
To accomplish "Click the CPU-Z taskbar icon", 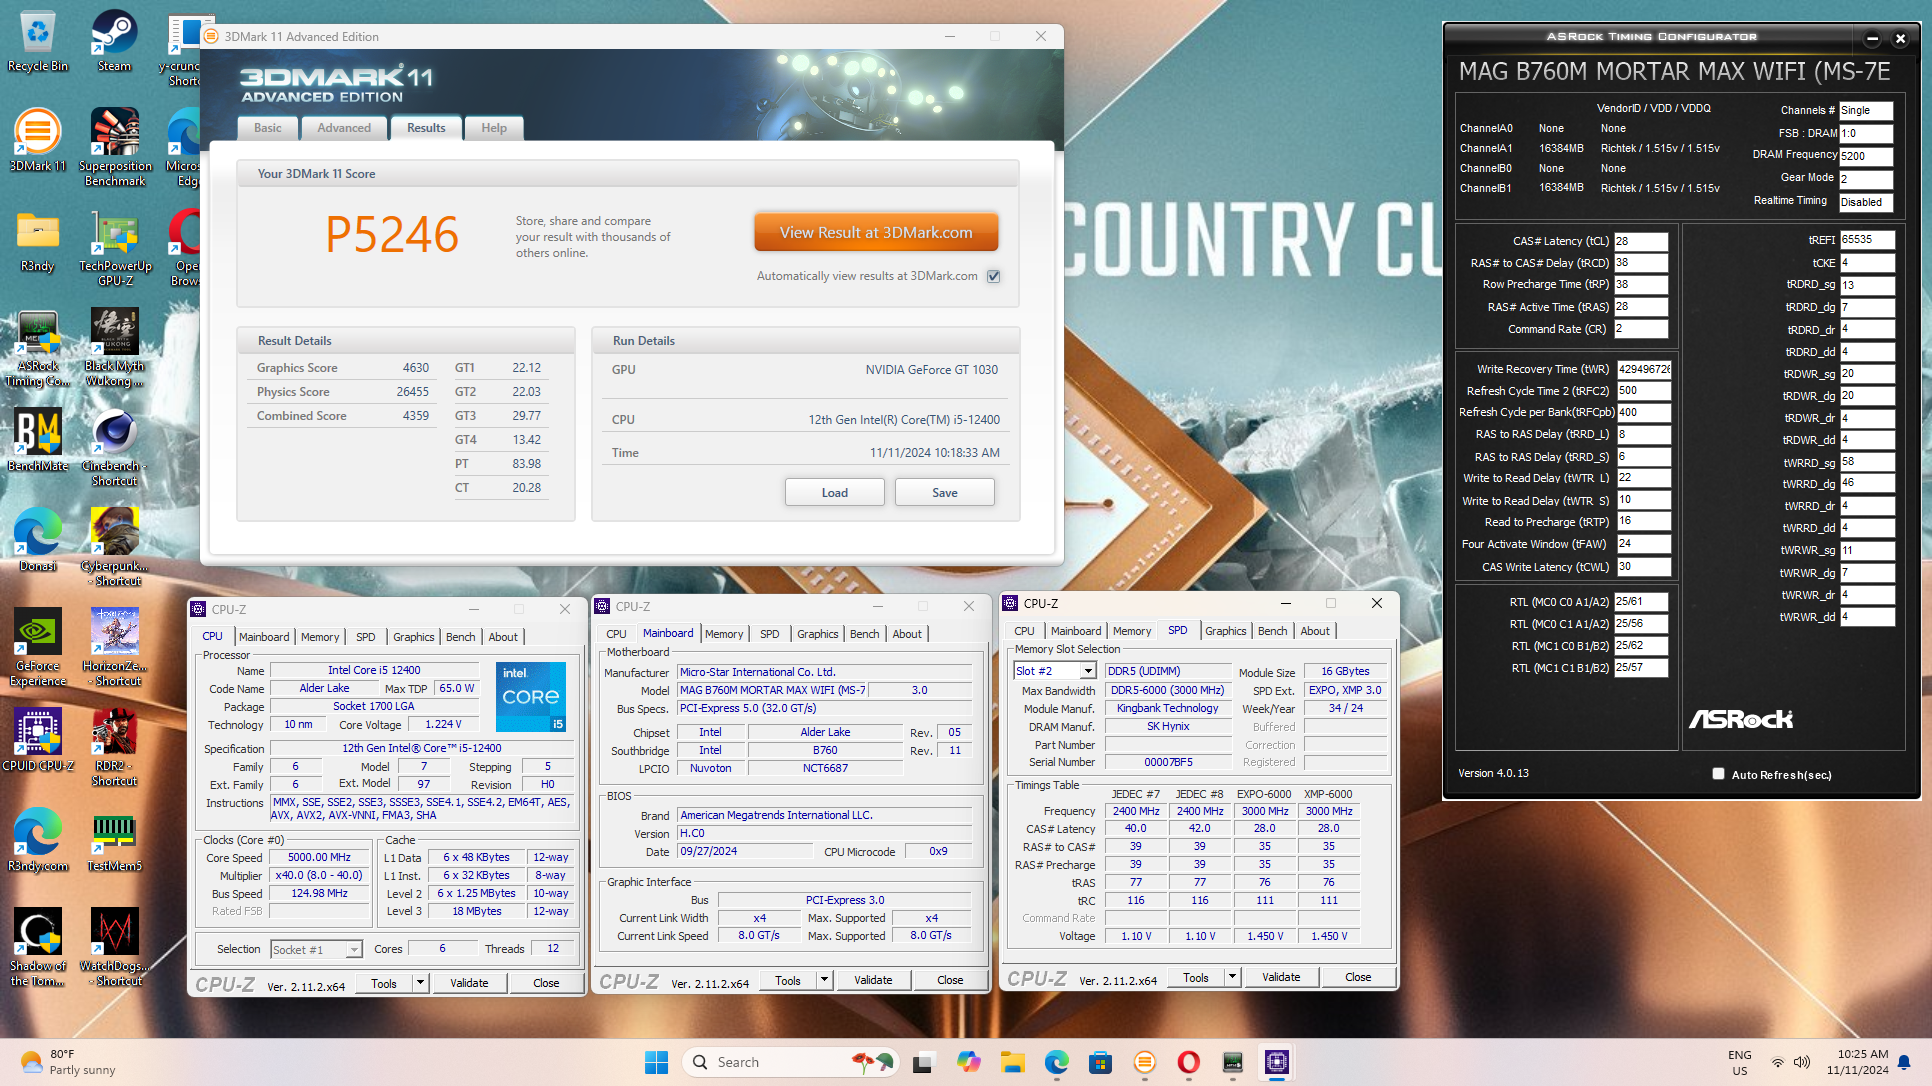I will 1276,1062.
